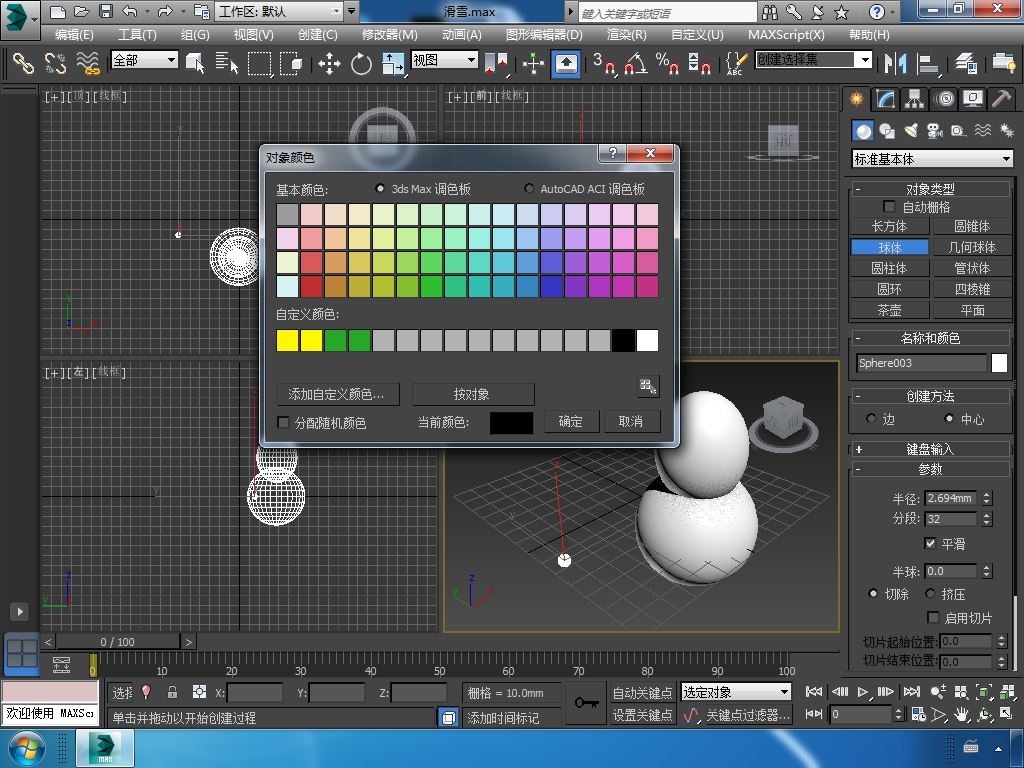This screenshot has width=1024, height=768.
Task: Click the 当前颜色 black swatch
Action: [511, 422]
